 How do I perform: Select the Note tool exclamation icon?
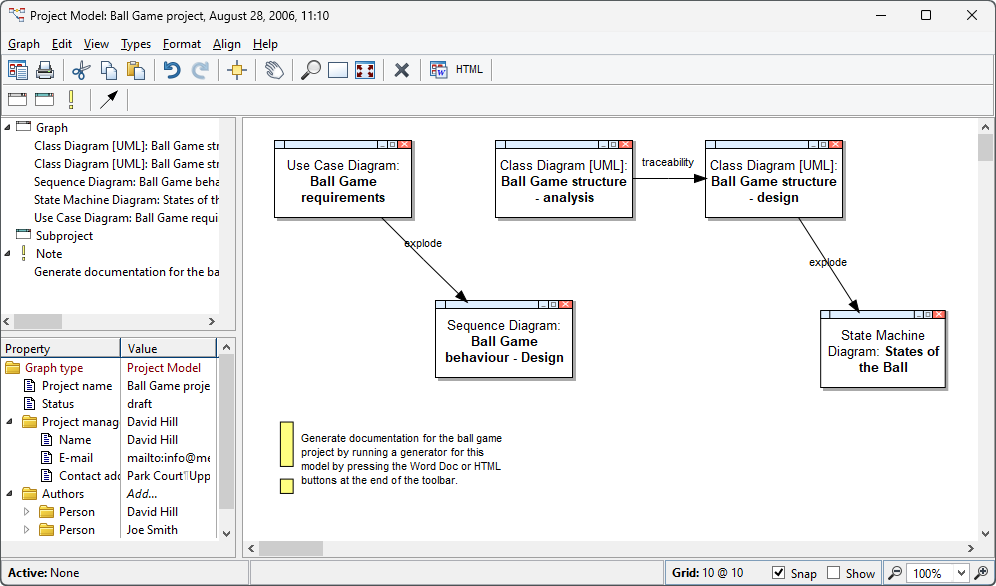[x=71, y=99]
